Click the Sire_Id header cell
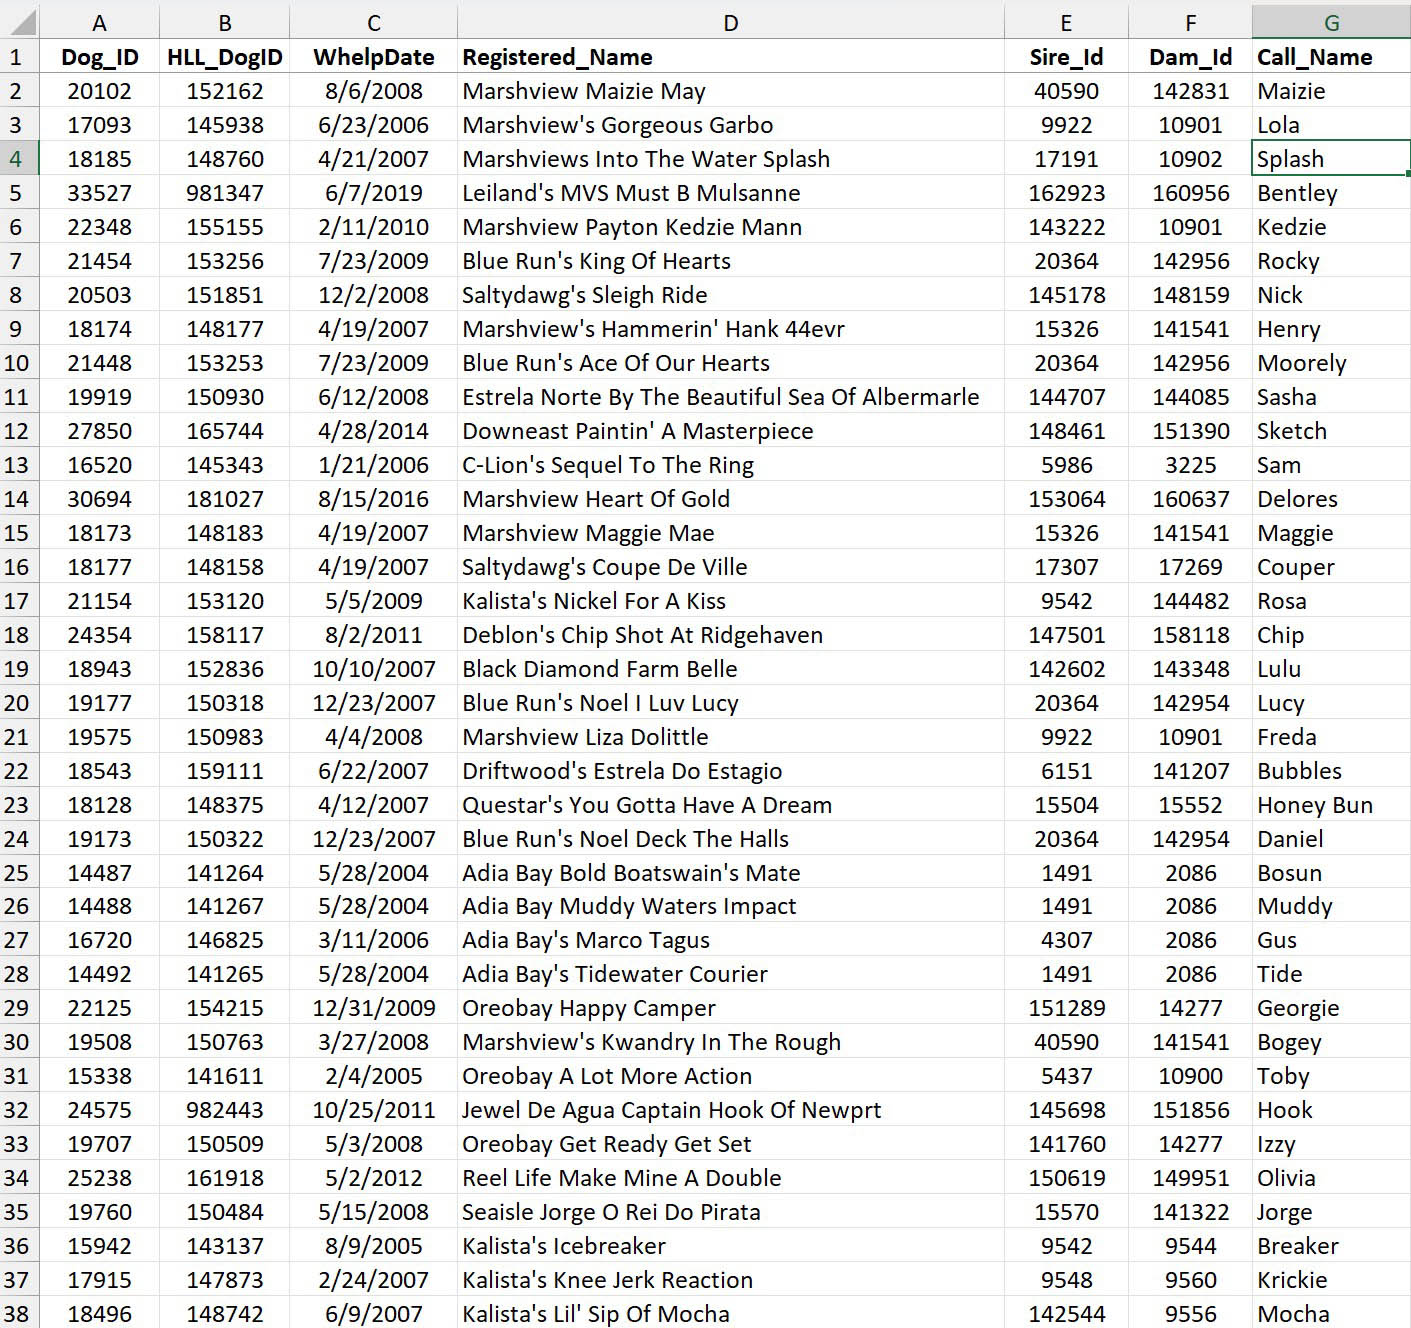 coord(1066,57)
